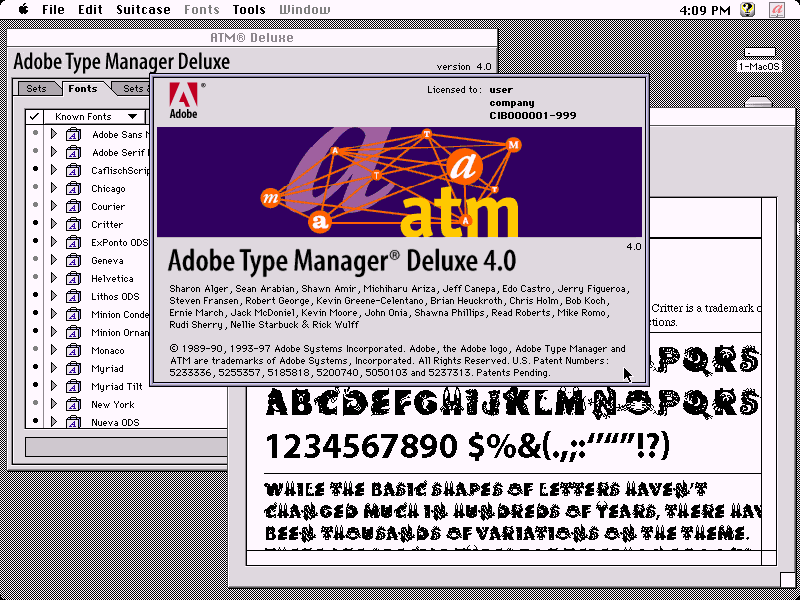Click the 1-MacOS disk icon on desktop
This screenshot has height=600, width=800.
758,66
